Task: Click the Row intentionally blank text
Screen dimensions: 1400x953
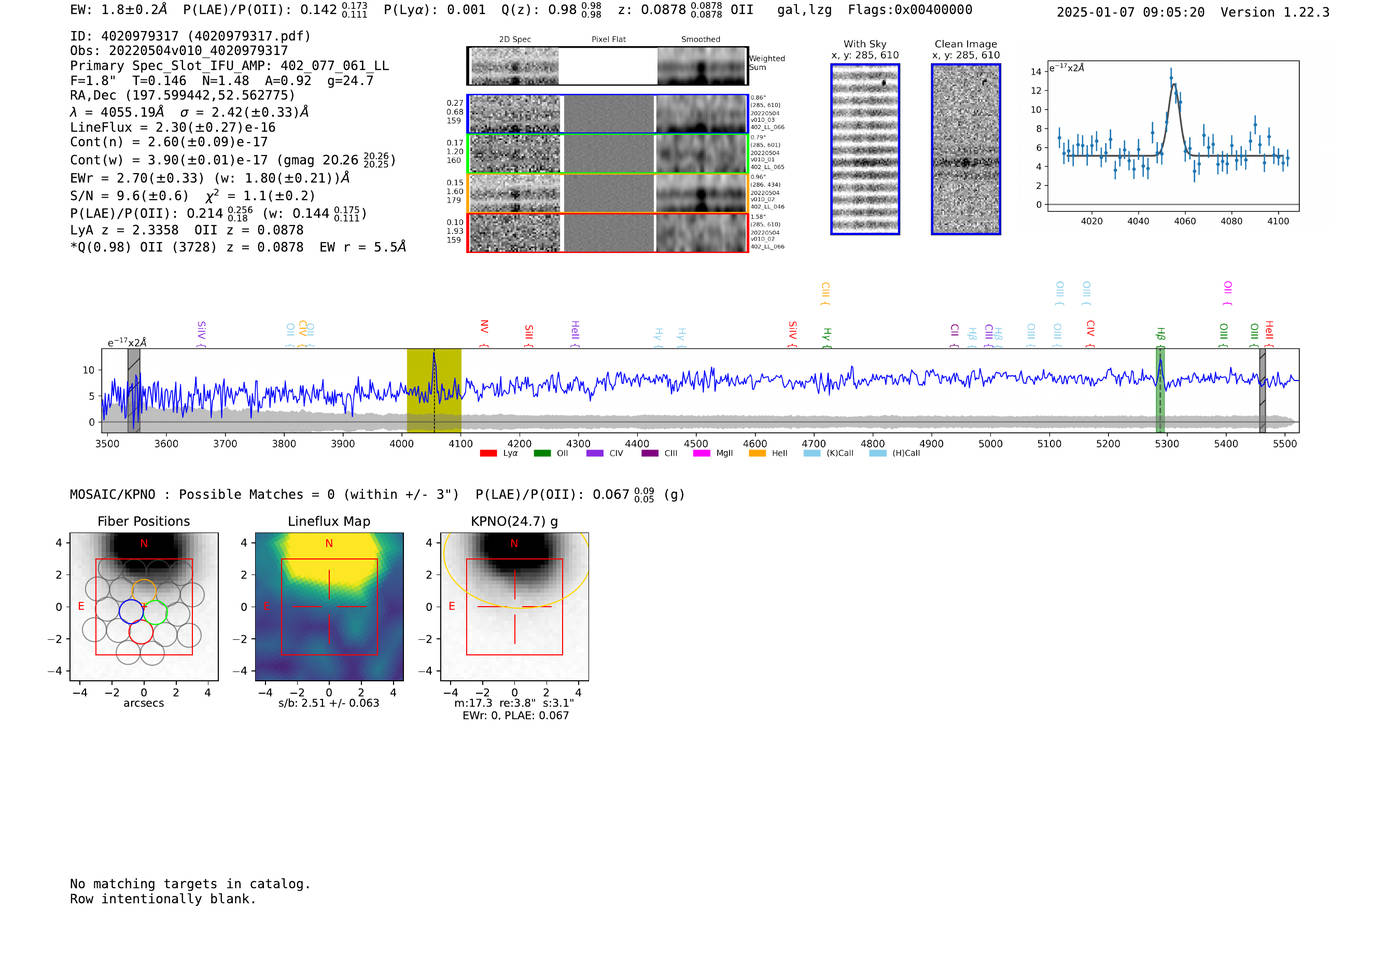Action: 163,899
